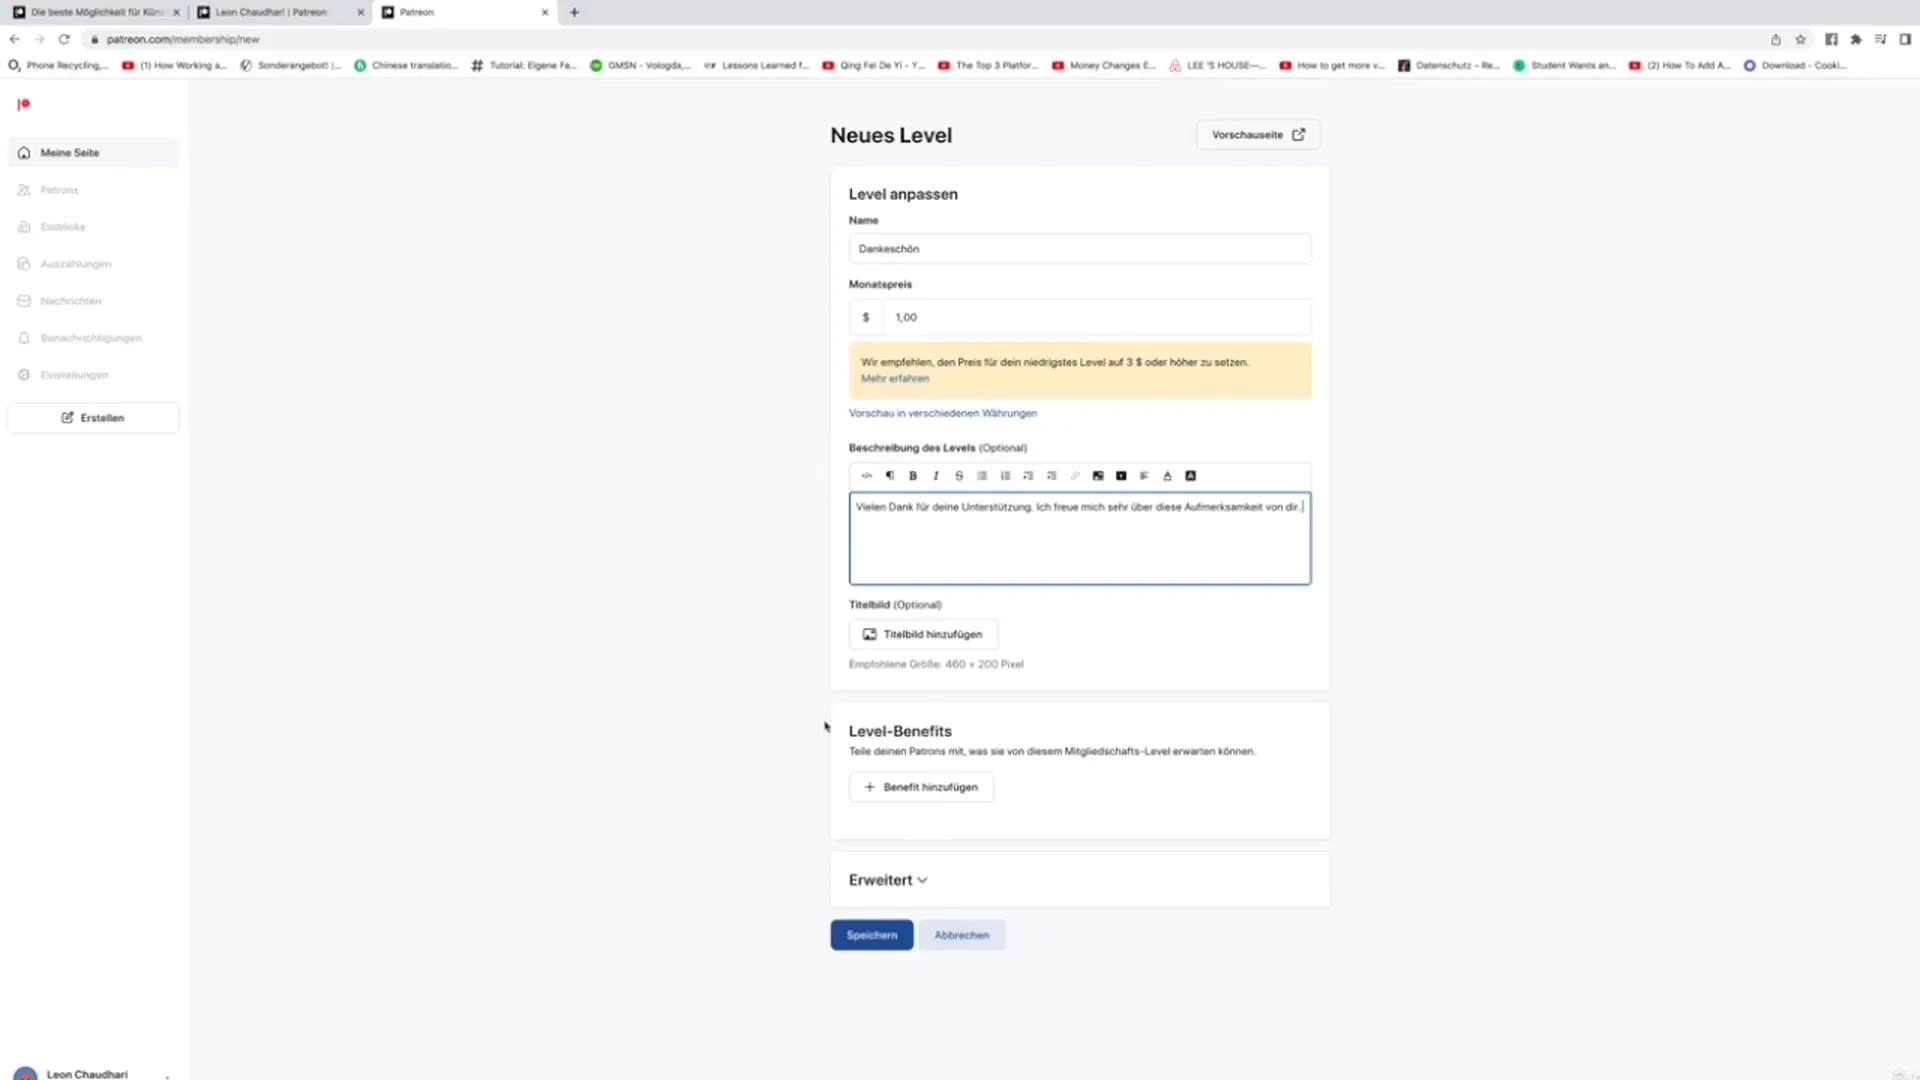Click the strikethrough formatting icon
The image size is (1920, 1080).
[x=957, y=475]
